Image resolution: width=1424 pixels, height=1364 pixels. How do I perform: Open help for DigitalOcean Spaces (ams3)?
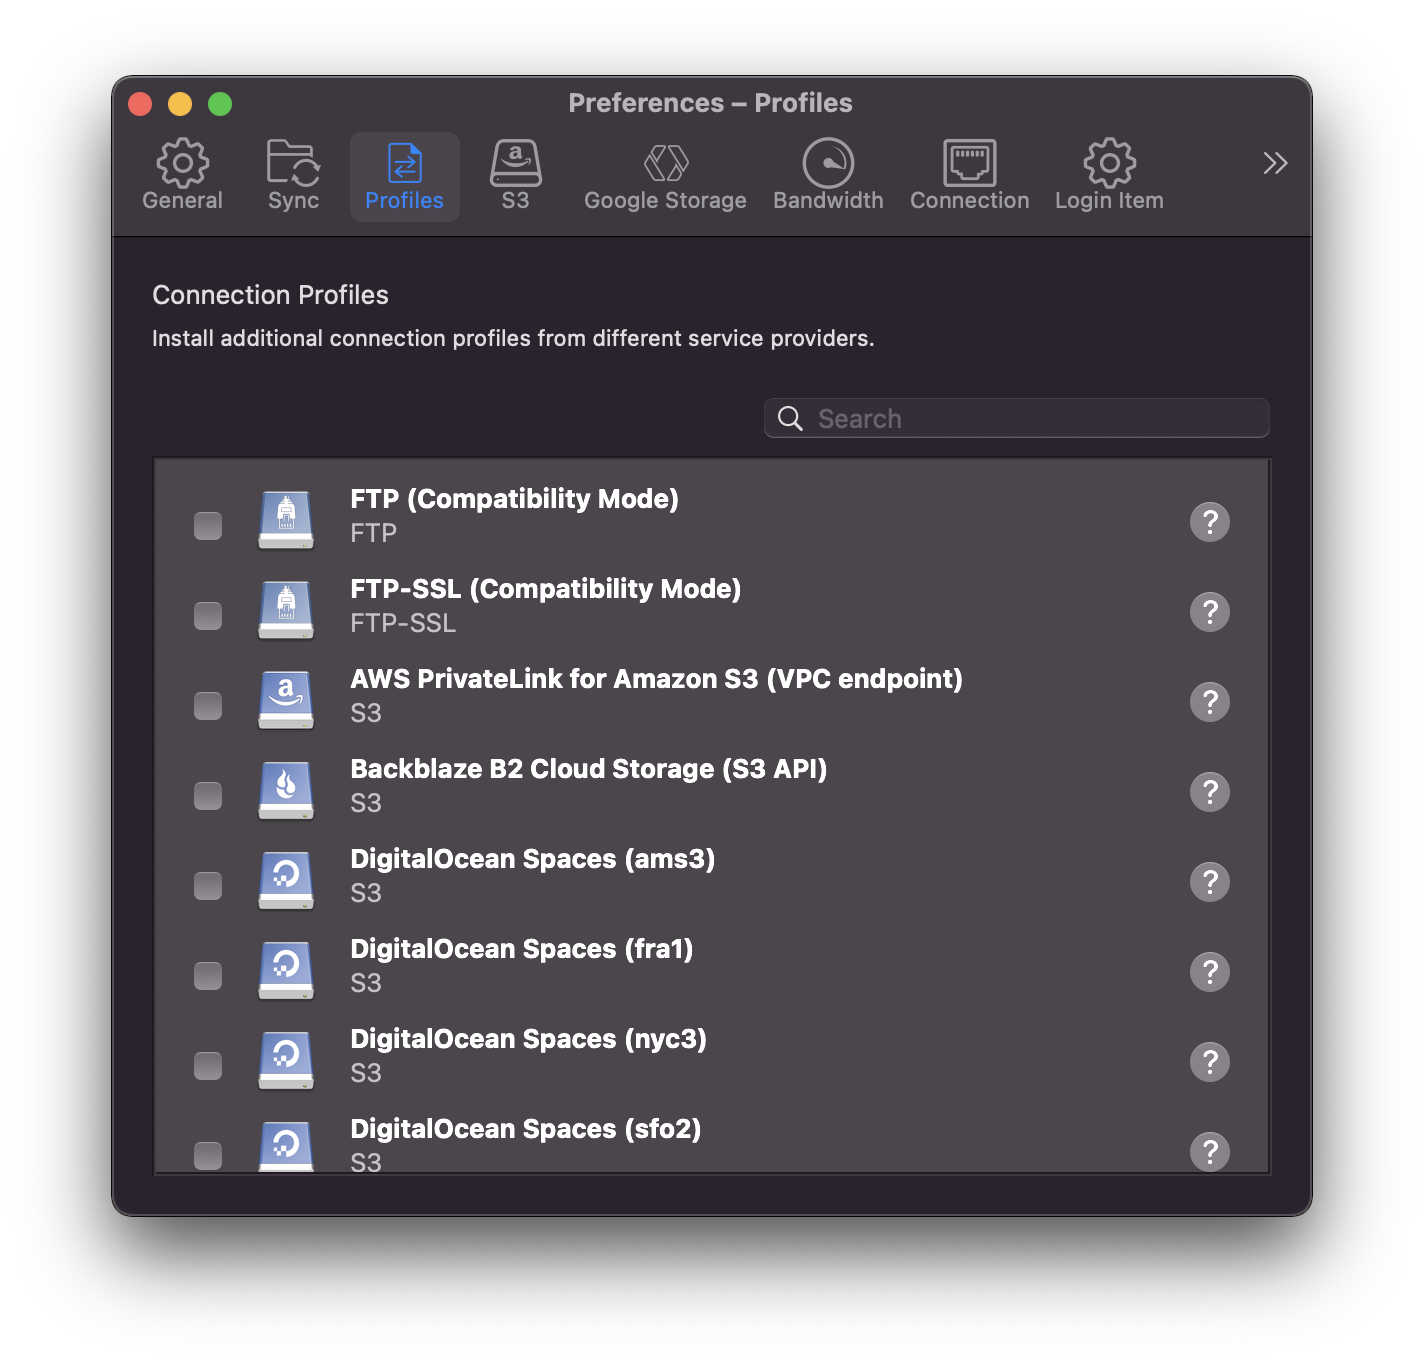pos(1210,882)
